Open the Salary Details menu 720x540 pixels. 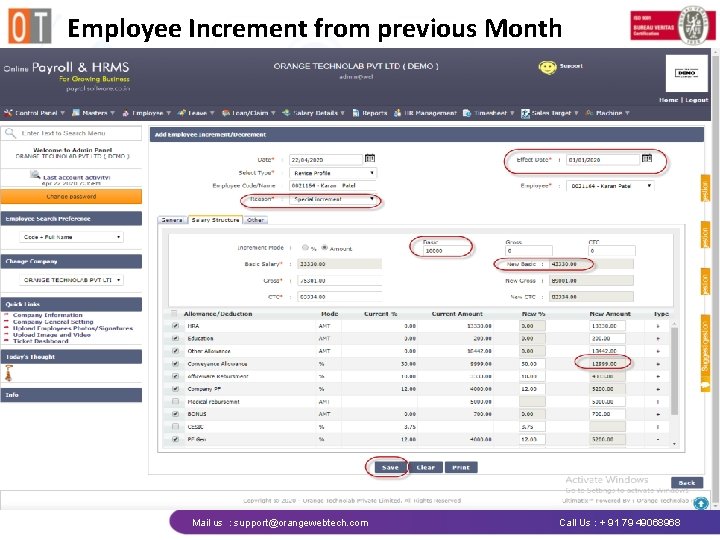click(x=314, y=113)
